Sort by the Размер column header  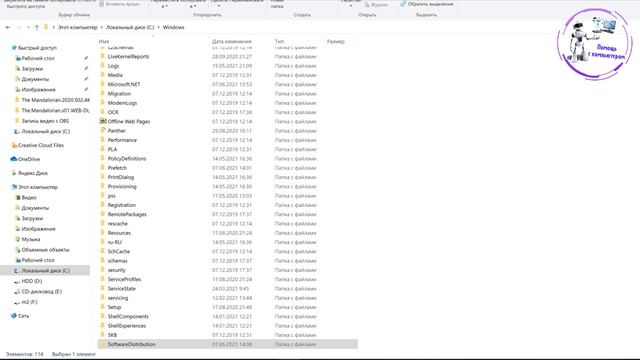tap(336, 41)
